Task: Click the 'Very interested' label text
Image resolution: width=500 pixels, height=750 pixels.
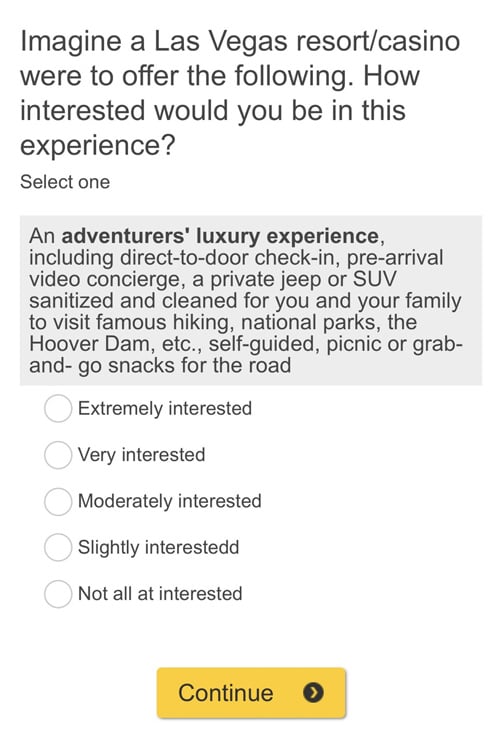Action: click(x=141, y=455)
